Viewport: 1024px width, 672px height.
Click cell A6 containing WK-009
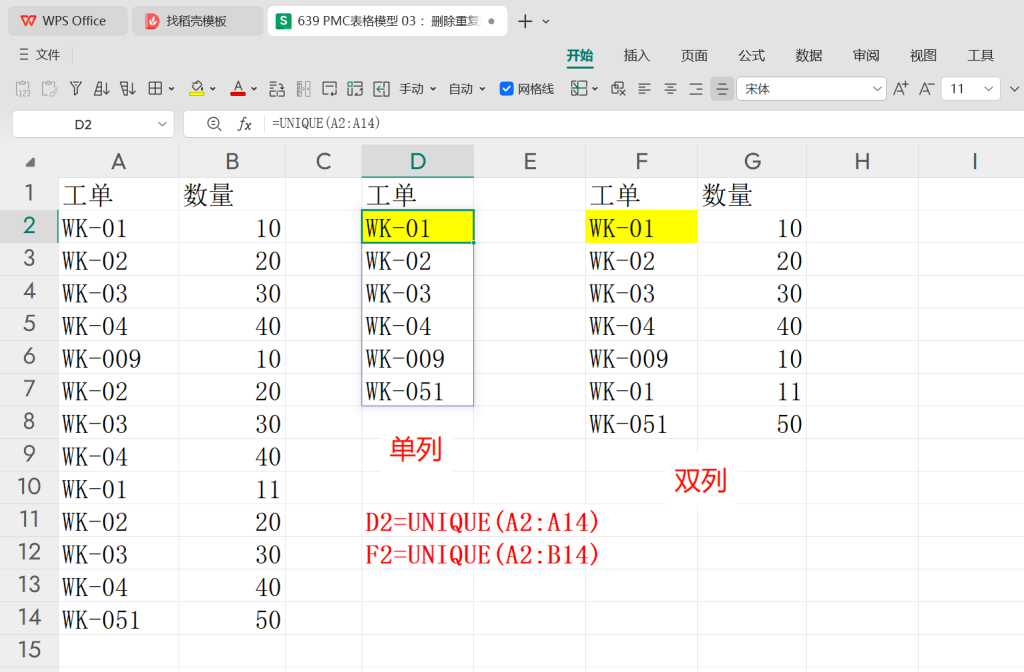point(118,357)
